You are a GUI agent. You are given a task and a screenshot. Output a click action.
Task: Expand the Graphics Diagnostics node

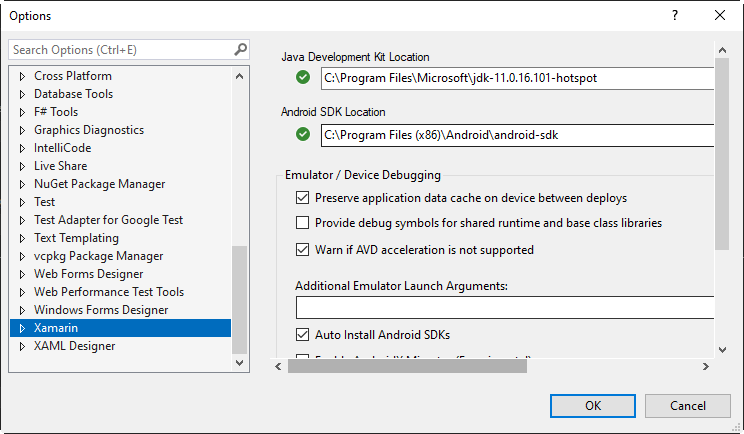pyautogui.click(x=22, y=130)
